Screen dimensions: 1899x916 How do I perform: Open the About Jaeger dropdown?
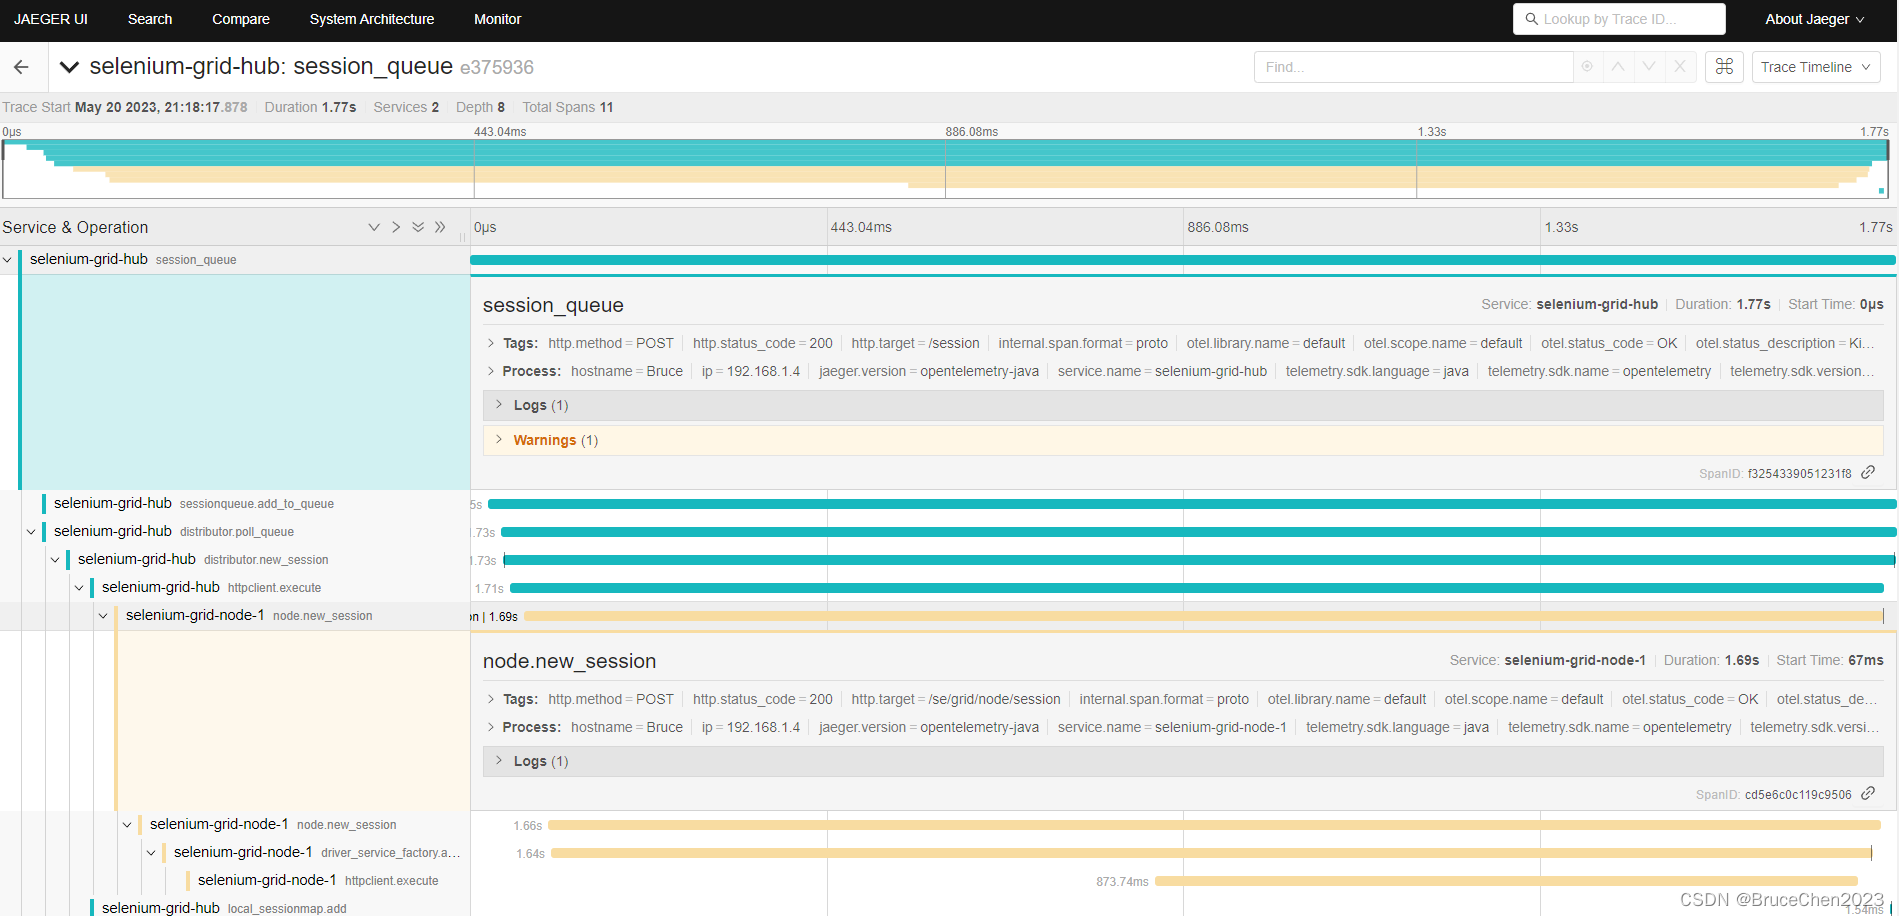click(x=1813, y=18)
